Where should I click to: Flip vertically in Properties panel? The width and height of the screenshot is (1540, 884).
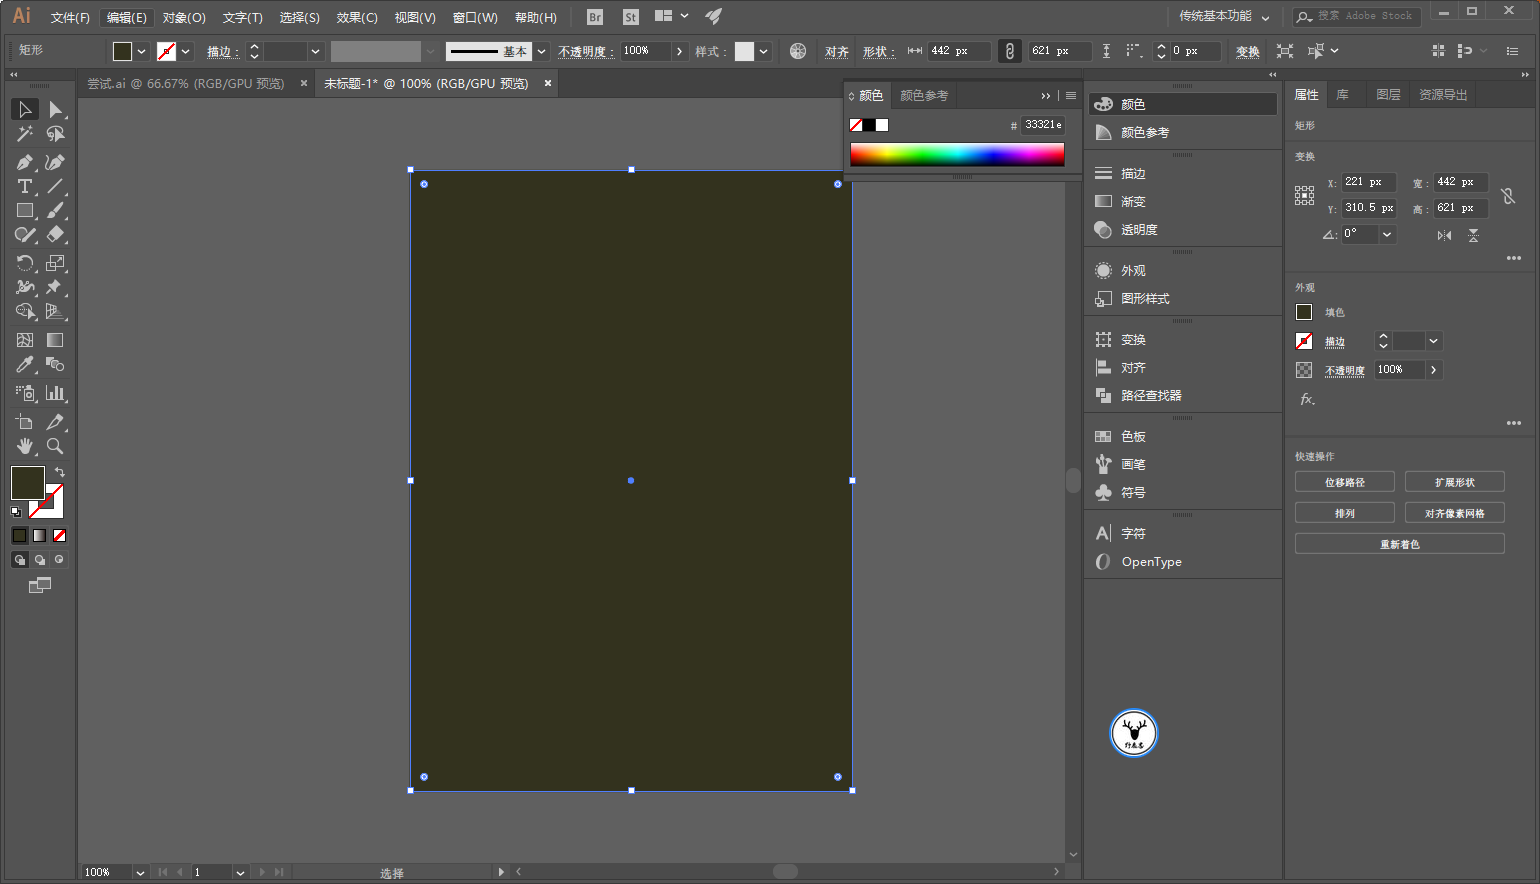click(x=1473, y=235)
